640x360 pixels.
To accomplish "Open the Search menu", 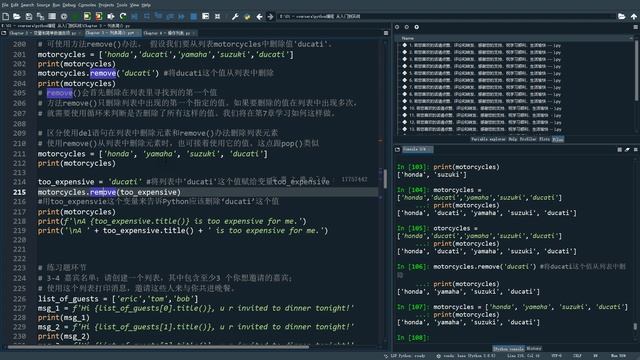I will (x=27, y=5).
